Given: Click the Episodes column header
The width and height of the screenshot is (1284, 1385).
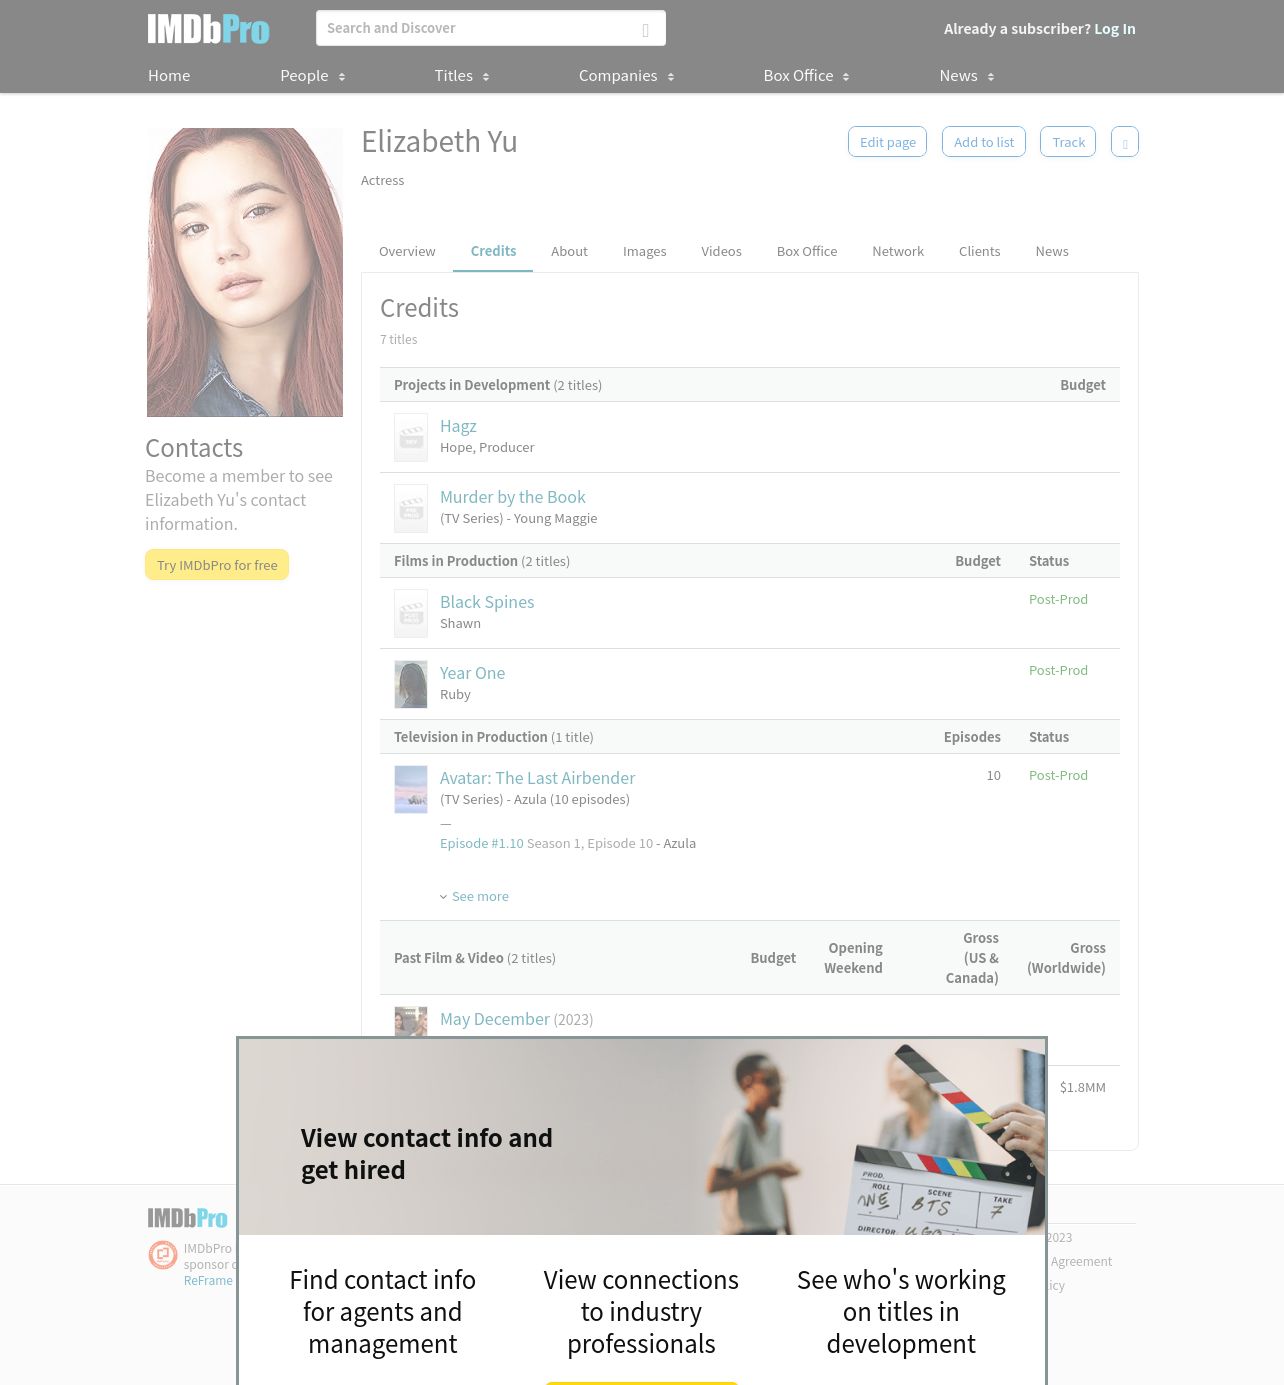Looking at the screenshot, I should 972,737.
